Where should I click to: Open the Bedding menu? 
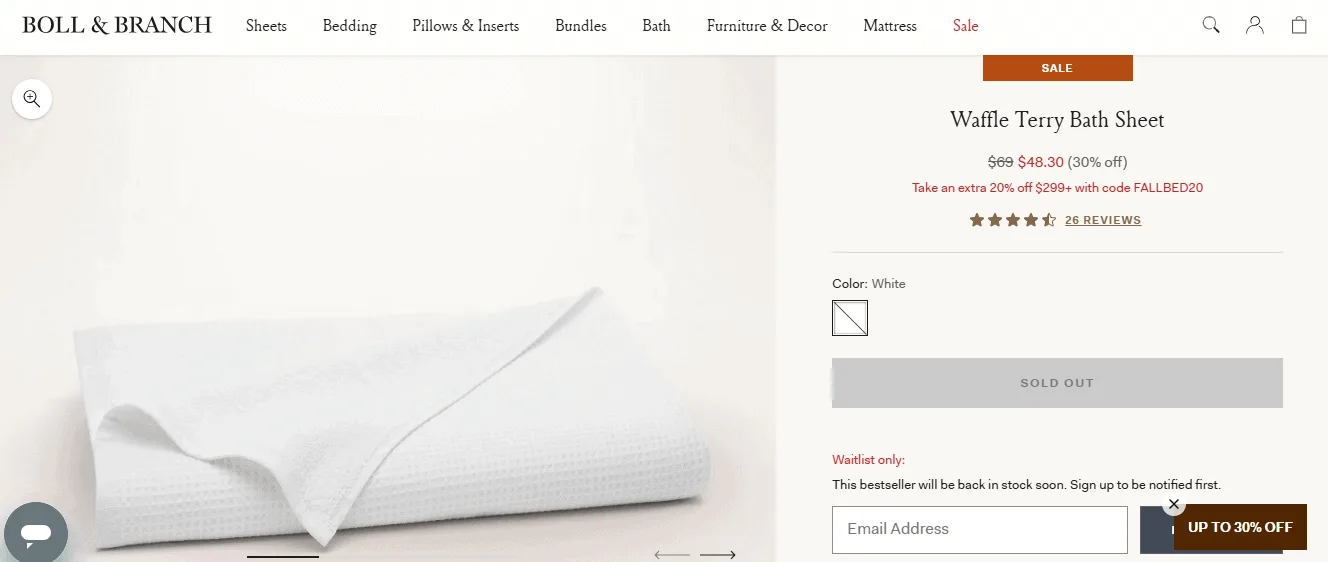349,26
